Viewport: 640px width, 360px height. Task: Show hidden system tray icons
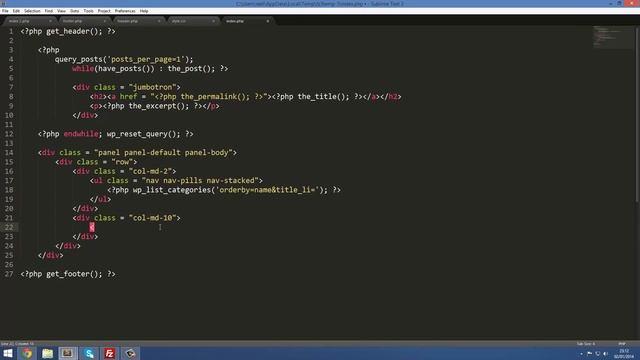point(581,354)
